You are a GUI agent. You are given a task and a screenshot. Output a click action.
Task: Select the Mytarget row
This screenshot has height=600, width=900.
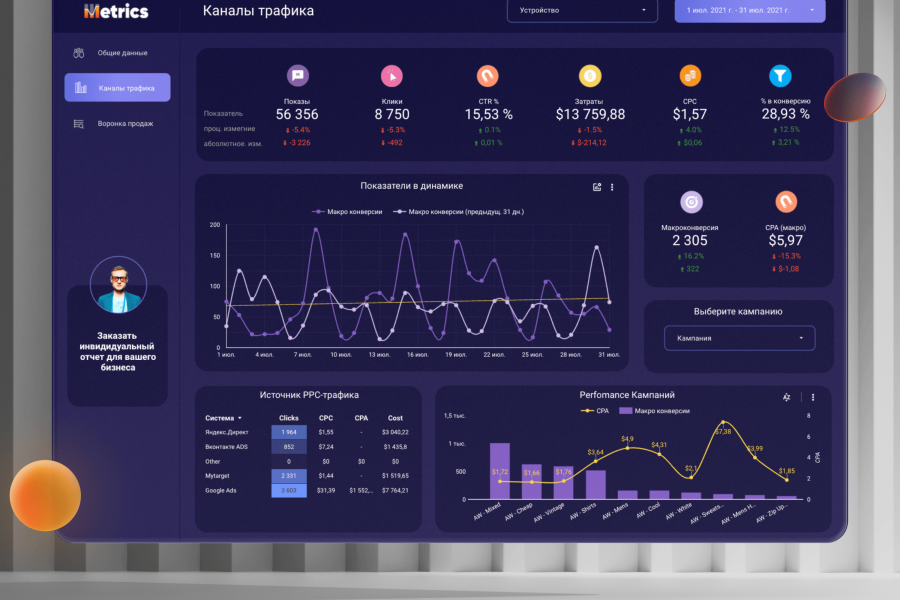307,475
